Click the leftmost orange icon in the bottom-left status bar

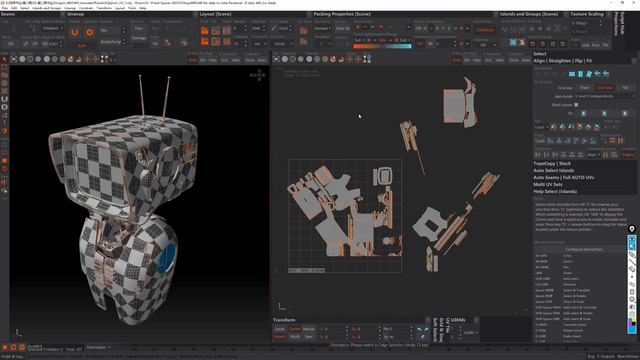[5, 347]
